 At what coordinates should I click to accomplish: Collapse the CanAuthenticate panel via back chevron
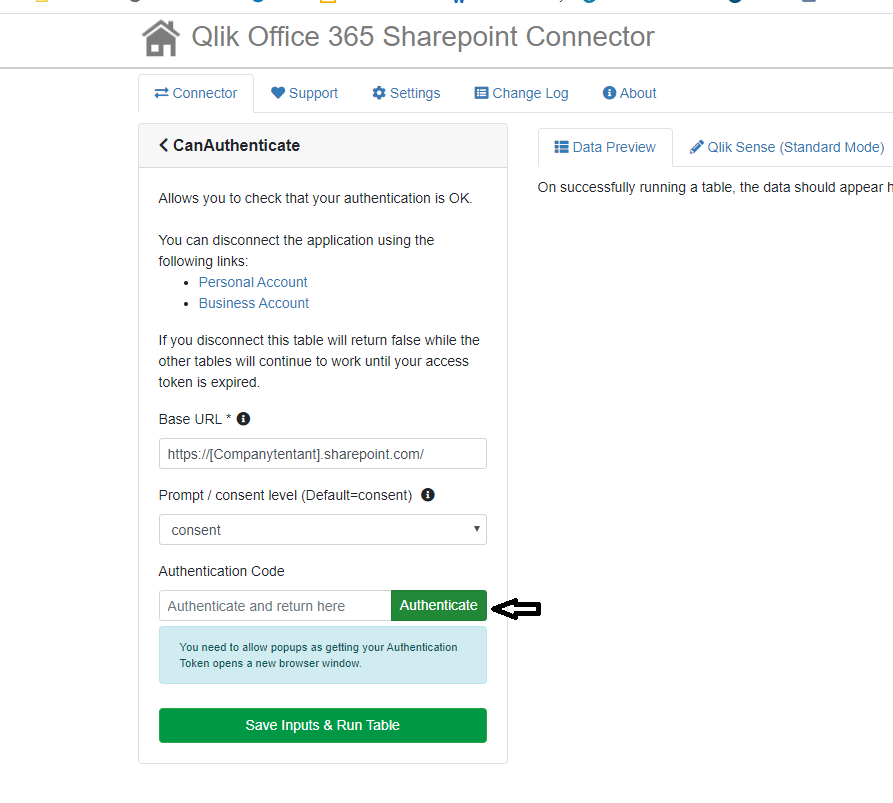[x=163, y=144]
